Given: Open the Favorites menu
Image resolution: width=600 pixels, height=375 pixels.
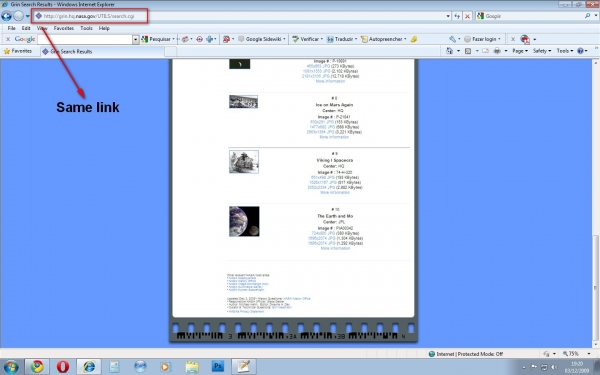Looking at the screenshot, I should [x=64, y=28].
